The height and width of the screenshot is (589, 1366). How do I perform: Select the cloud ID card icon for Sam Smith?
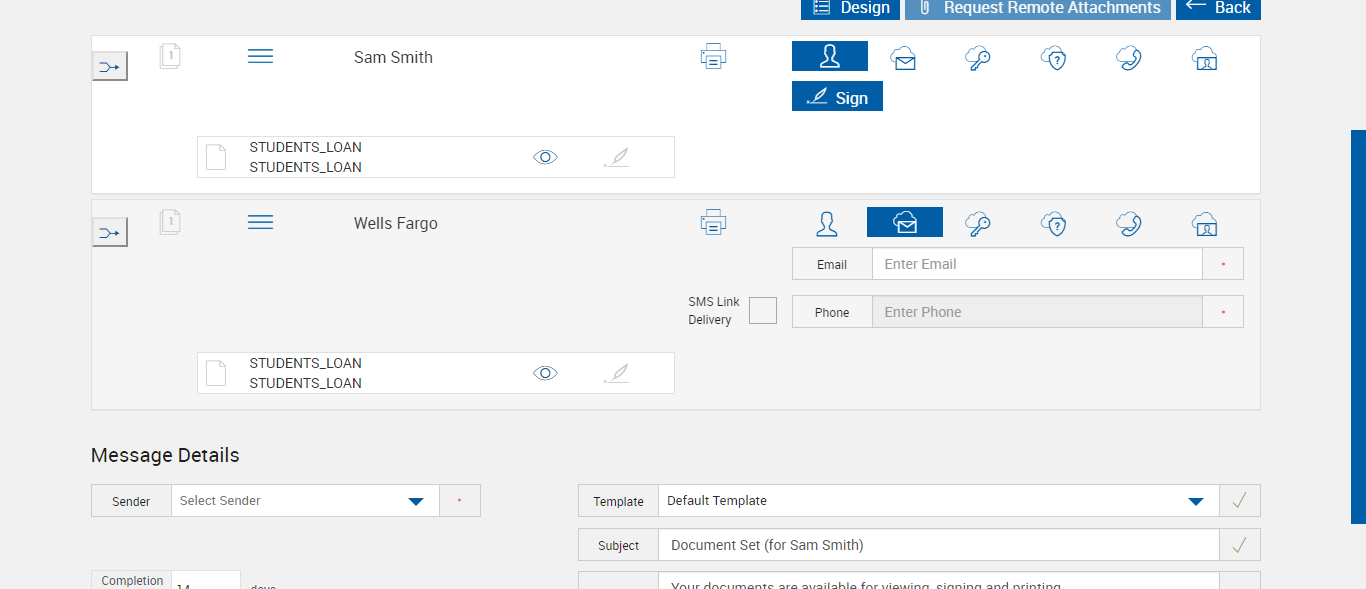[x=1205, y=58]
